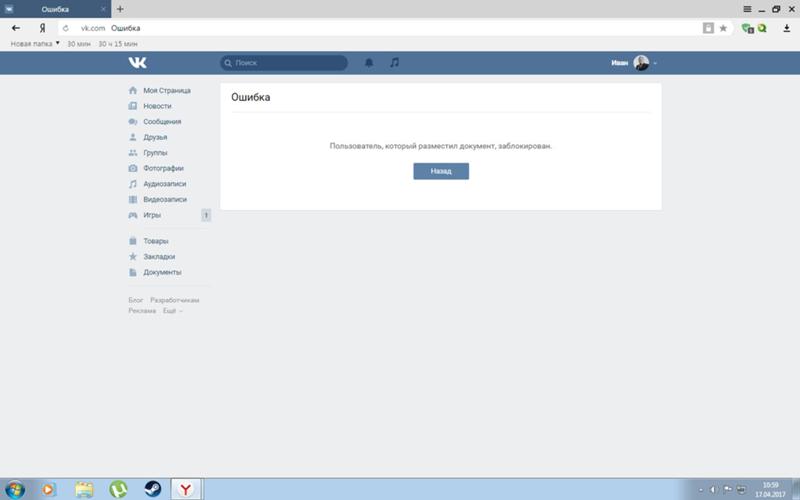This screenshot has height=500, width=800.
Task: Expand the Иван profile dropdown menu
Action: pos(634,63)
